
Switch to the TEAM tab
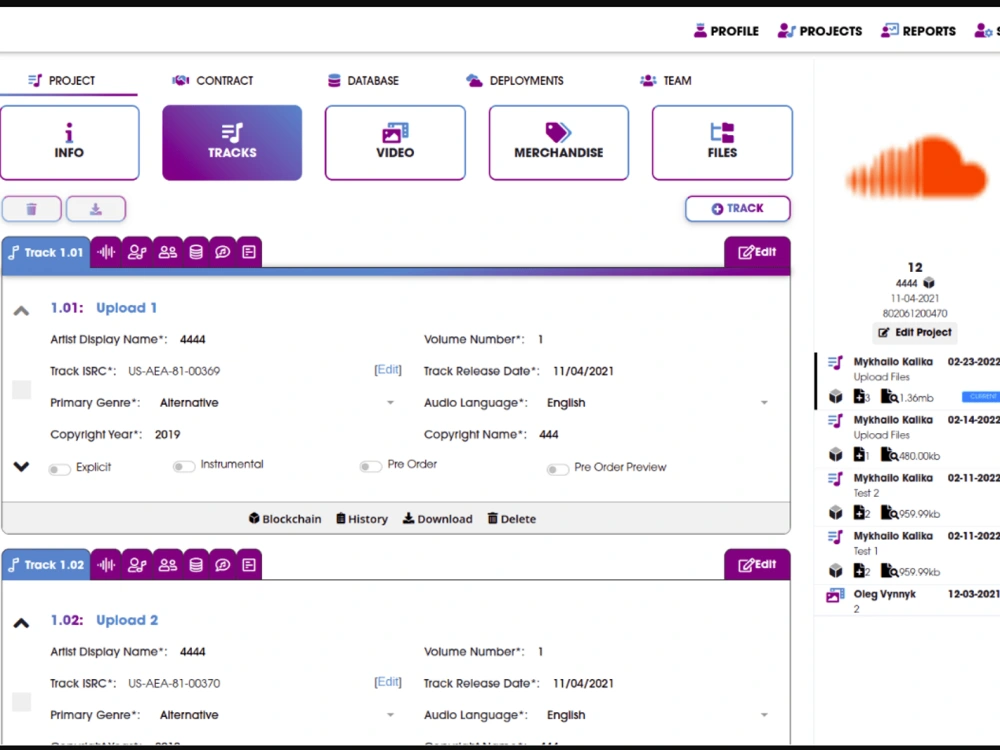tap(665, 80)
